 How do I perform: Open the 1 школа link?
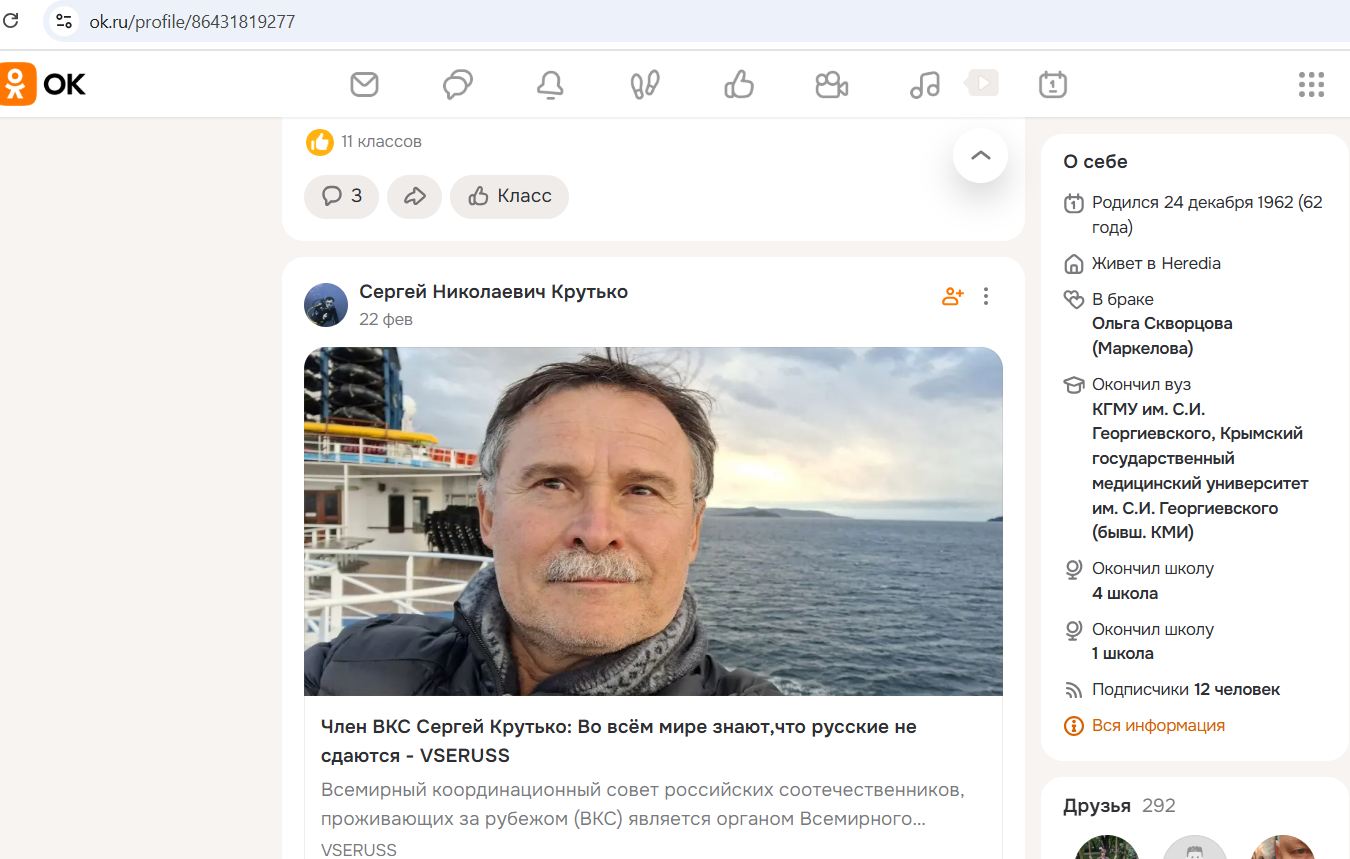(1123, 653)
